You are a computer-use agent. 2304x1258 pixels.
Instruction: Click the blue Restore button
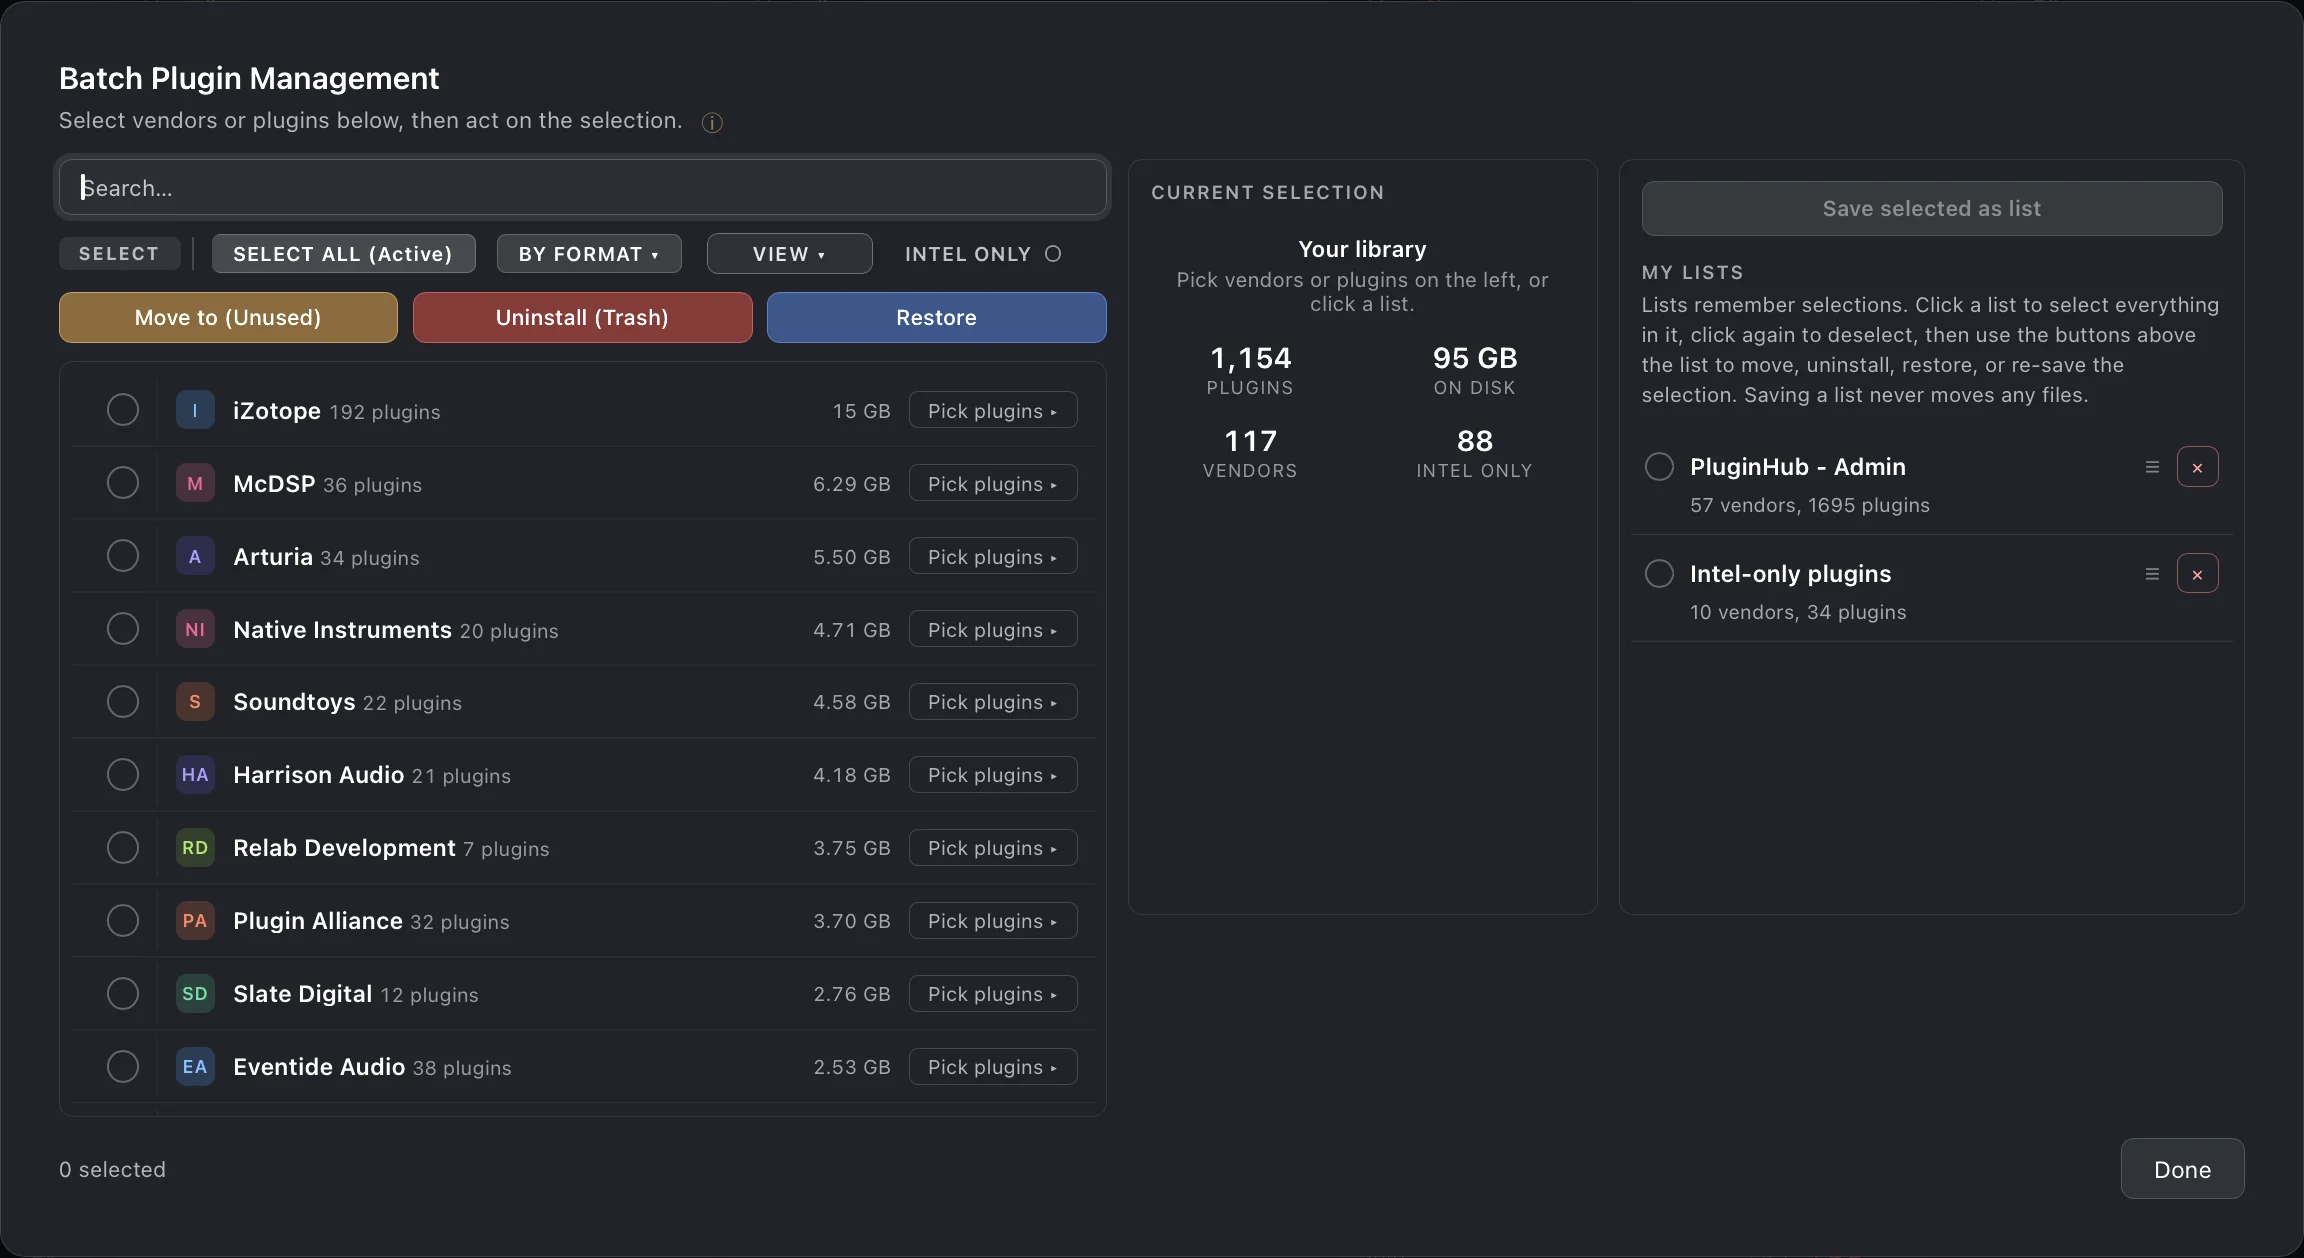coord(936,317)
